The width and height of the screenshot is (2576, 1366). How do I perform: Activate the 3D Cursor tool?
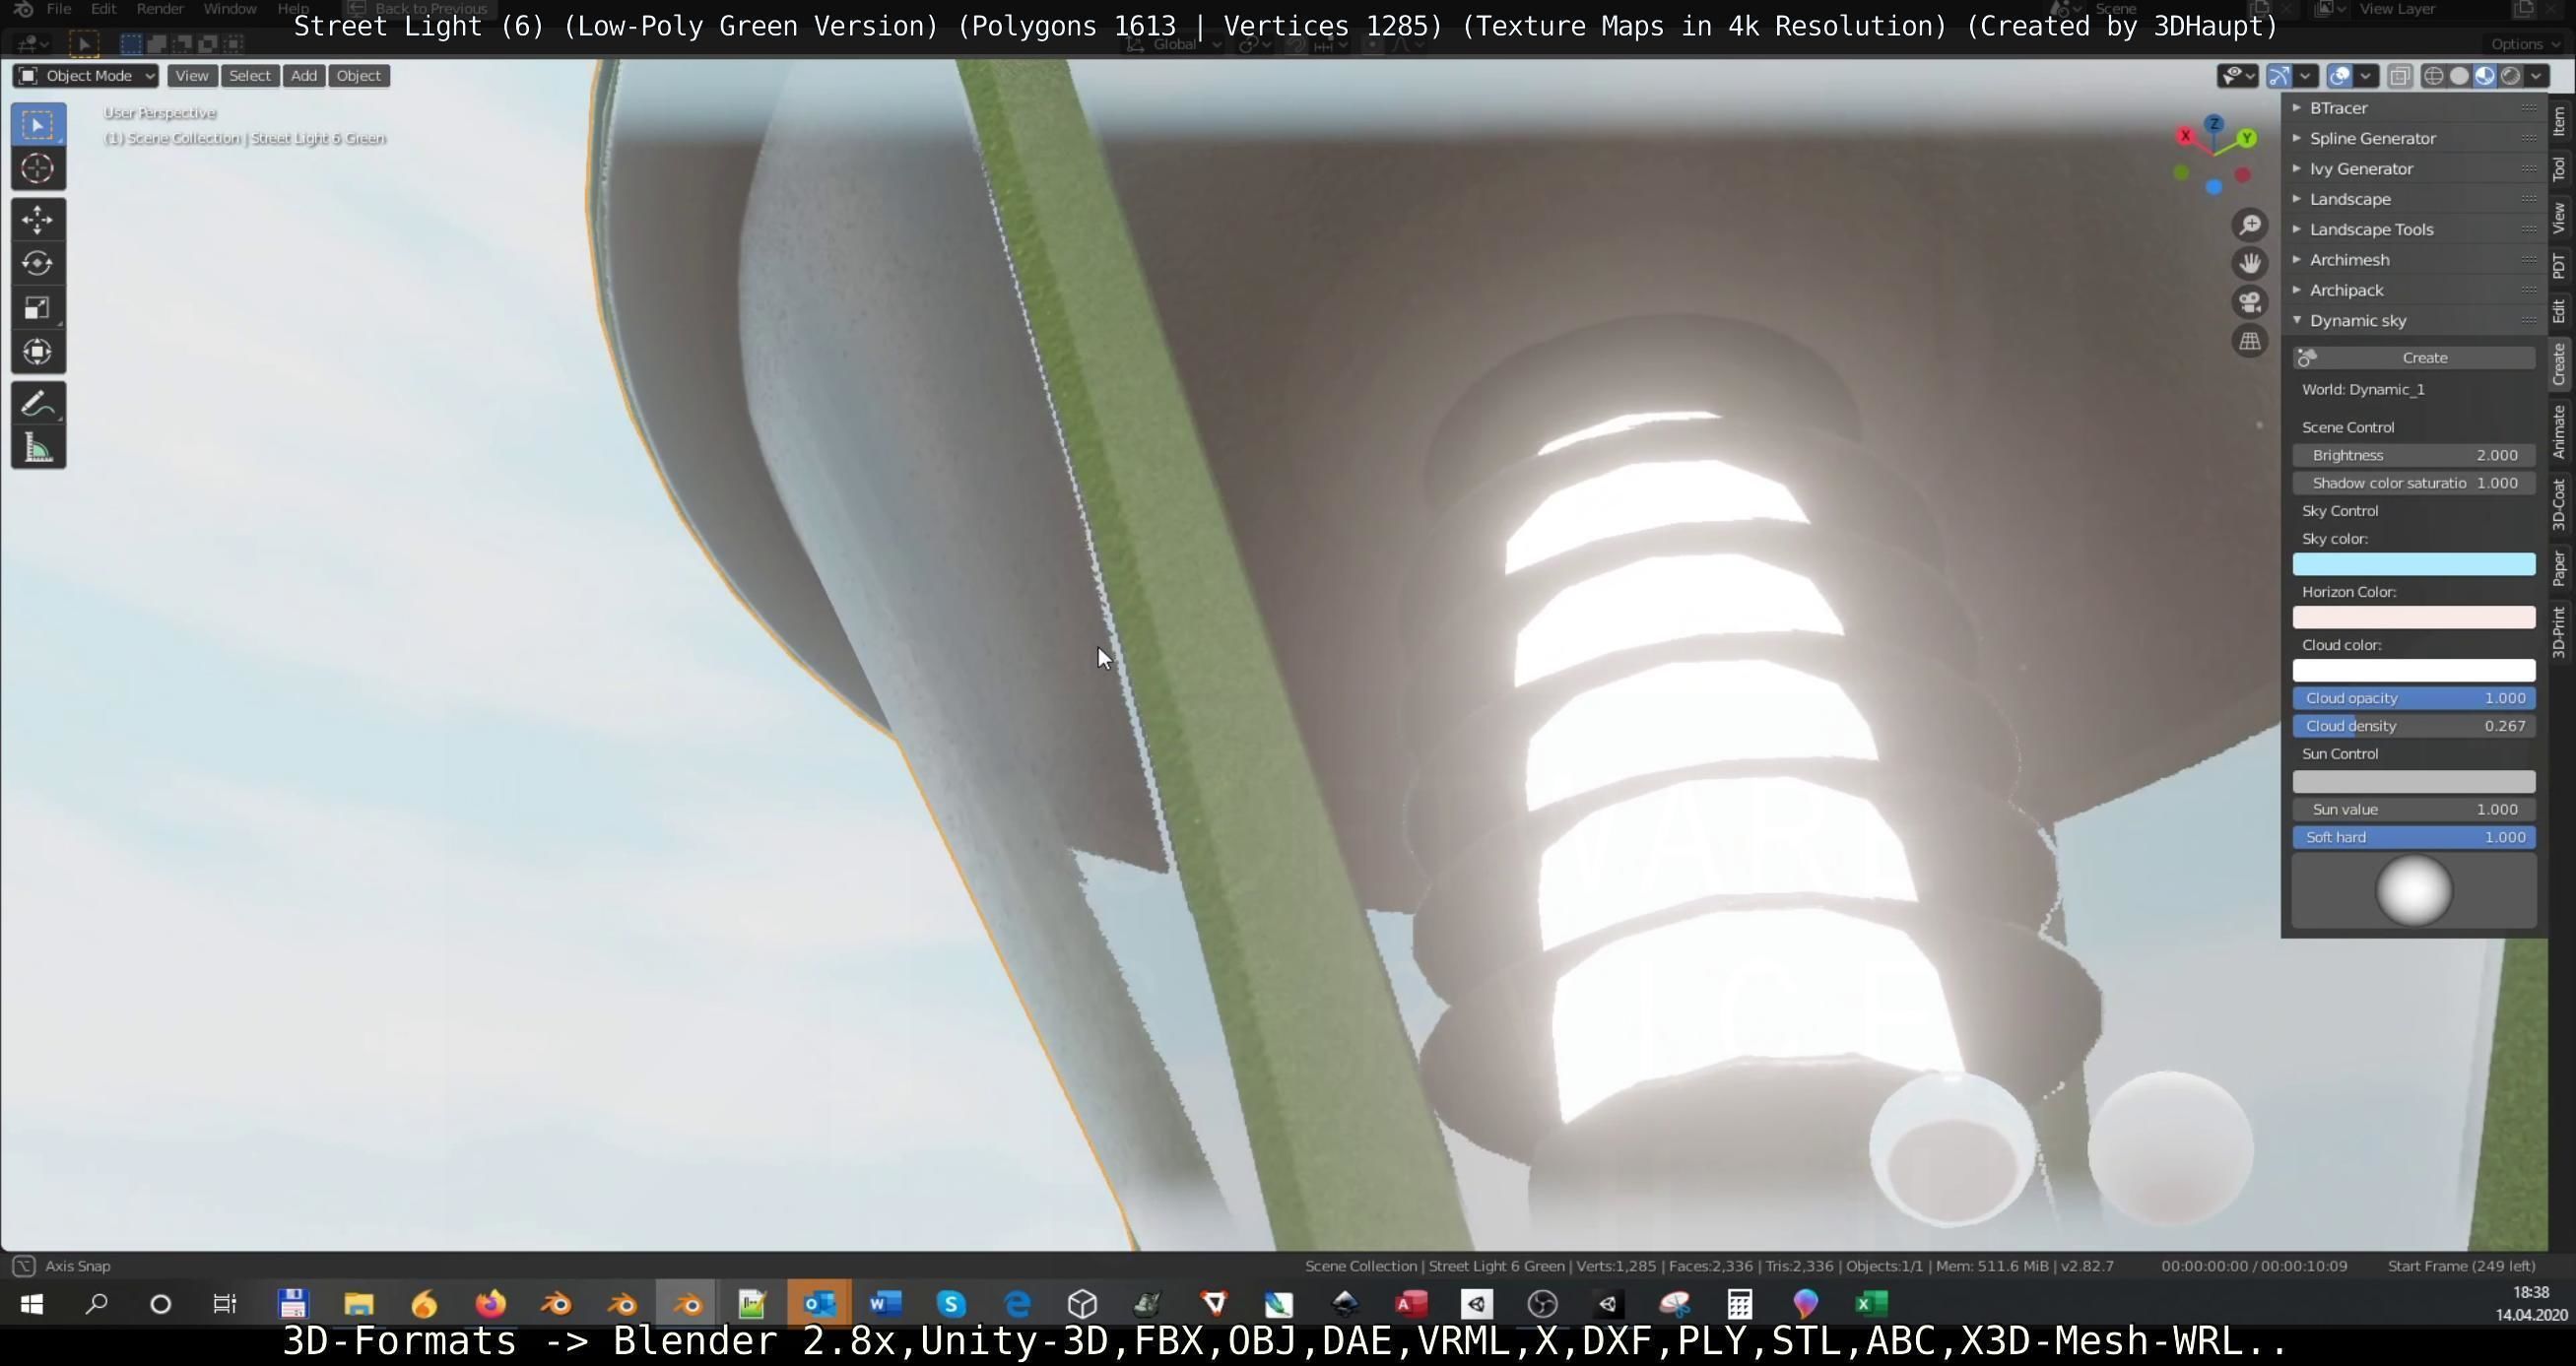[x=38, y=169]
